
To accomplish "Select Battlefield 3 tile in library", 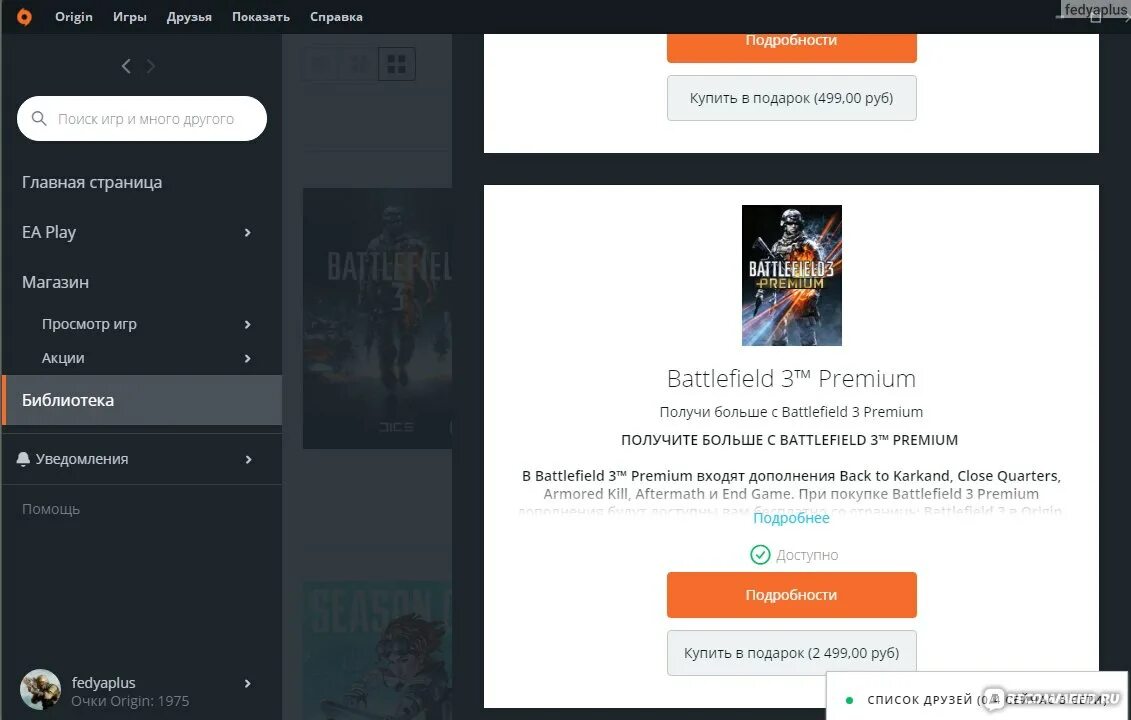I will click(x=377, y=318).
